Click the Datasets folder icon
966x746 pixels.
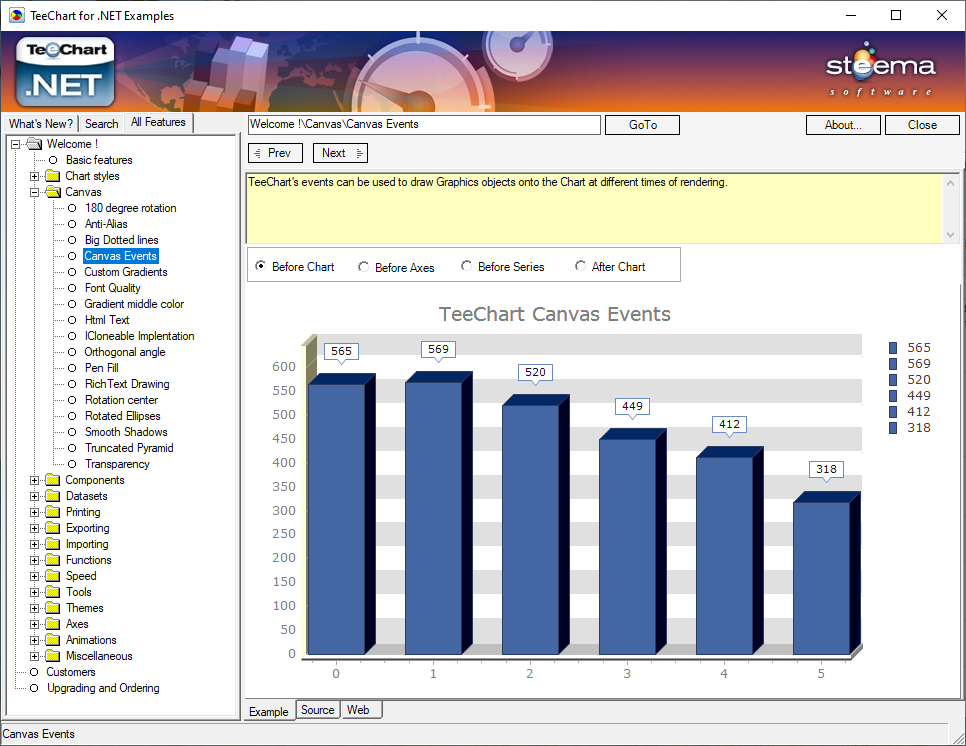(53, 497)
